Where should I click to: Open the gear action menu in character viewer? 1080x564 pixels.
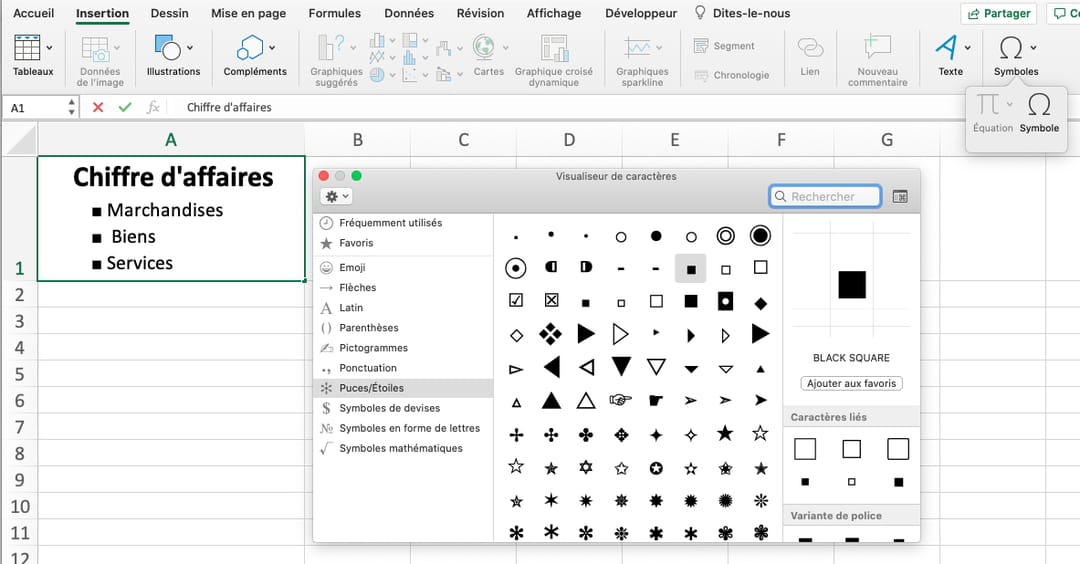337,196
